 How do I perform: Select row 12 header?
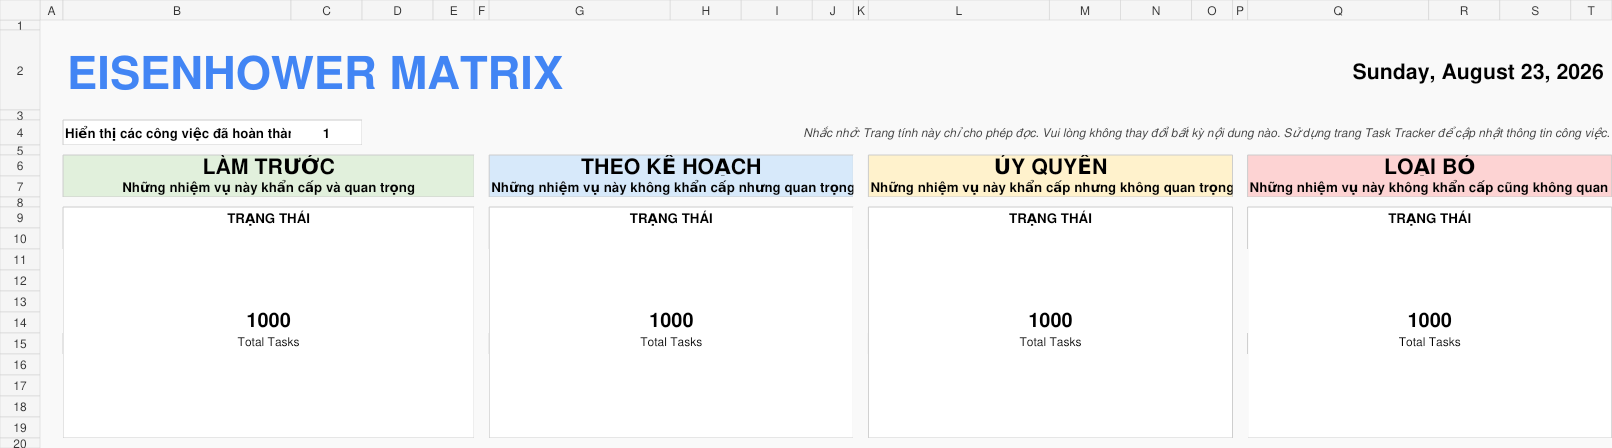[20, 281]
